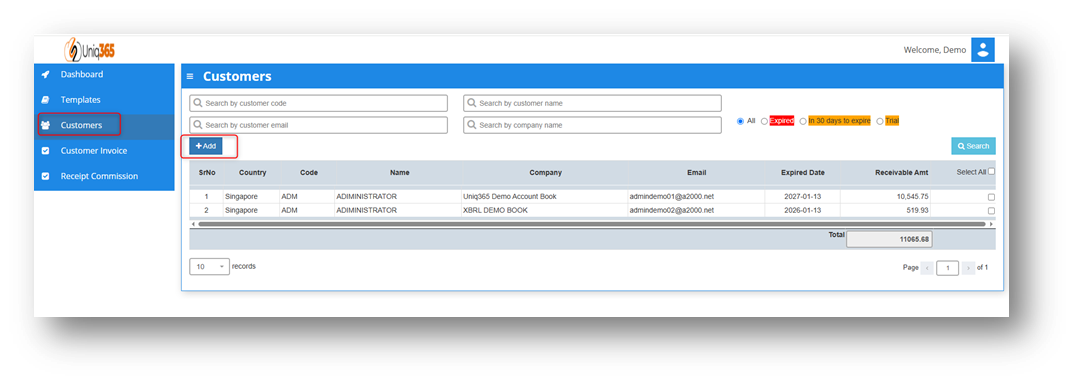This screenshot has height=383, width=1075.
Task: Toggle the hamburger menu beside Customers
Action: 190,77
